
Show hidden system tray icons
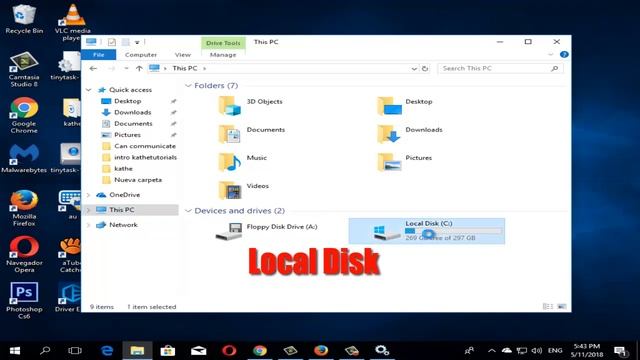pos(492,351)
